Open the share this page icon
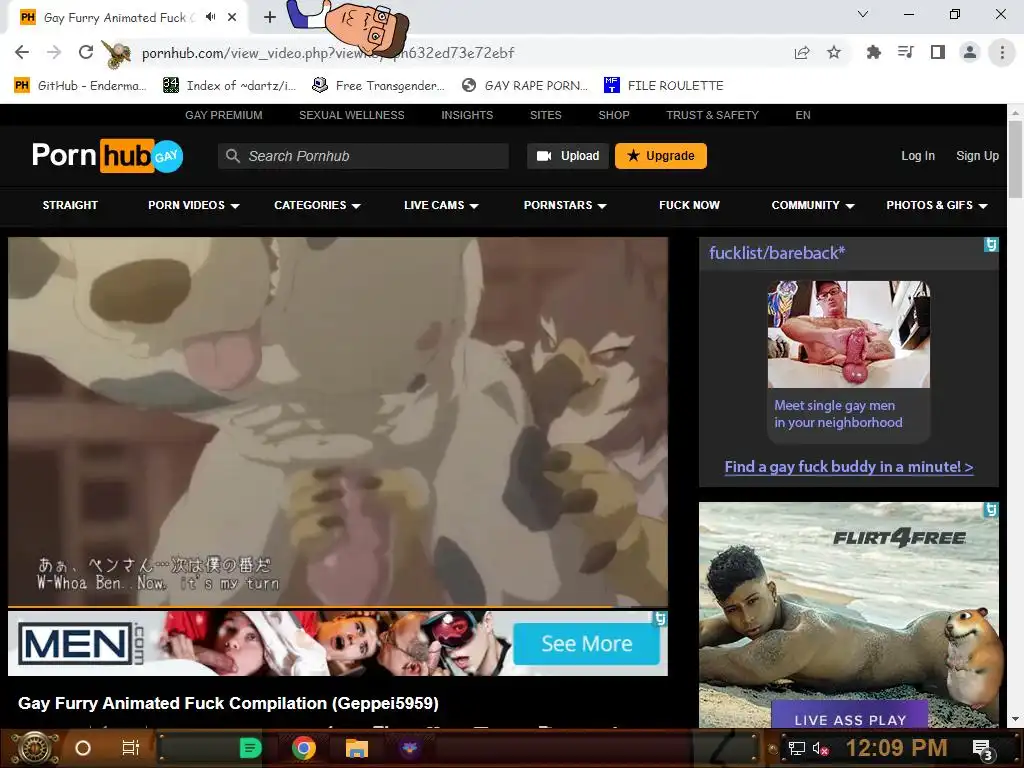The width and height of the screenshot is (1024, 768). click(x=802, y=53)
